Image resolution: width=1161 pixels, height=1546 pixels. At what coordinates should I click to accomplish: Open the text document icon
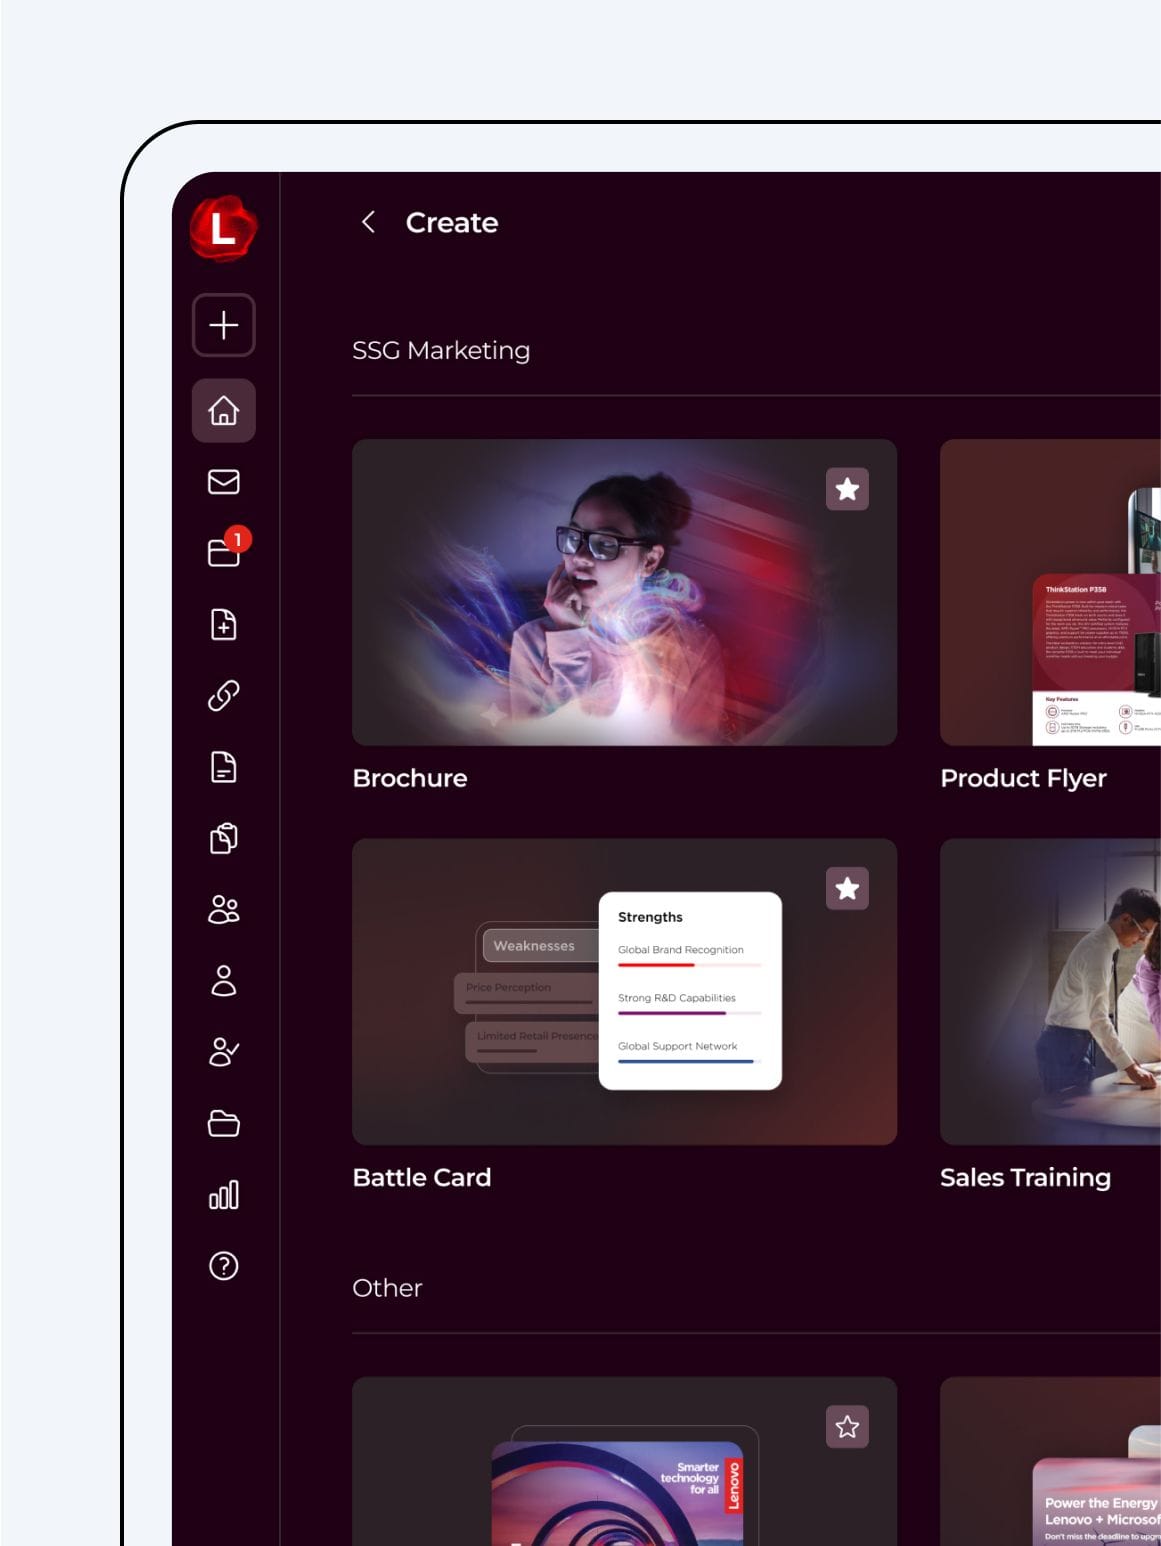pos(223,767)
